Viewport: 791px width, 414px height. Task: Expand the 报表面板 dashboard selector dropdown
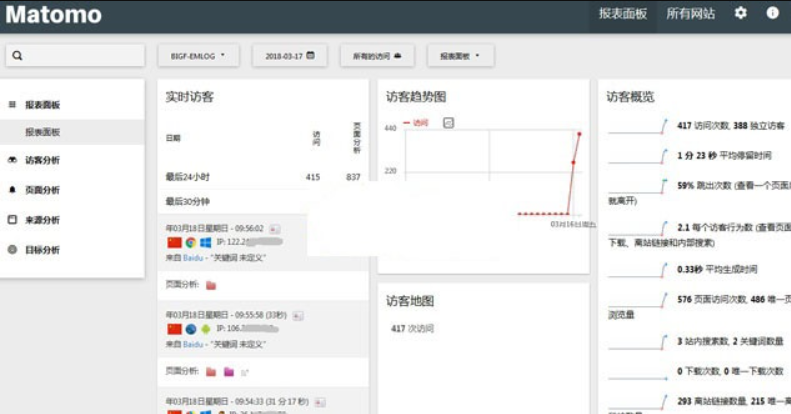pos(460,56)
